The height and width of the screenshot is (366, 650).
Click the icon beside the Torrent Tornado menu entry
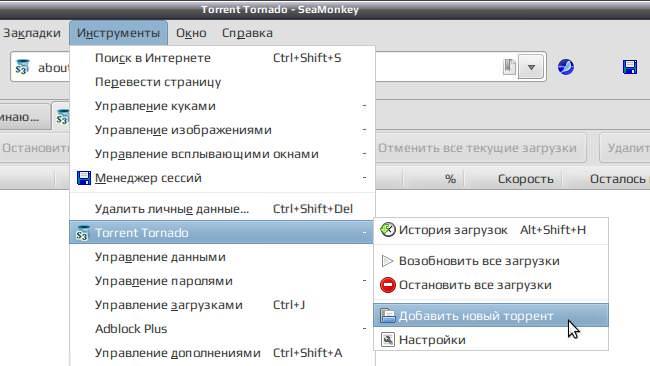pos(82,233)
